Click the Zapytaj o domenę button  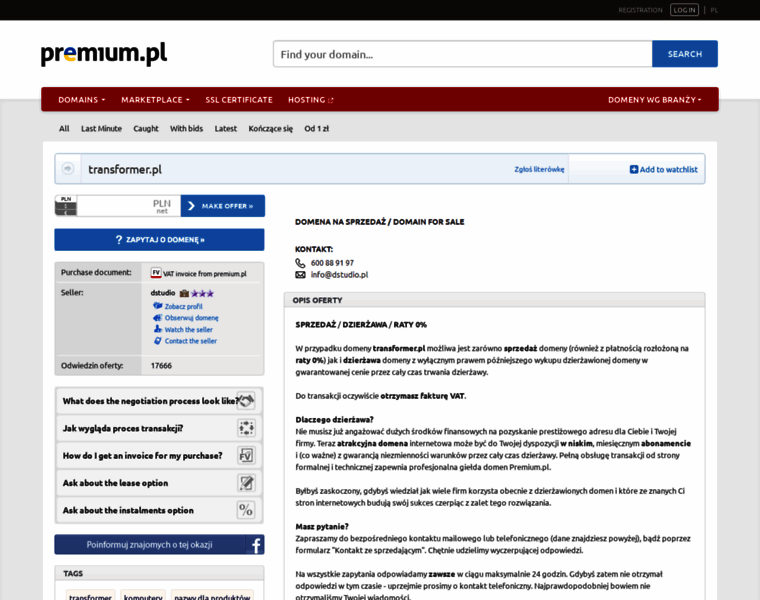click(159, 239)
